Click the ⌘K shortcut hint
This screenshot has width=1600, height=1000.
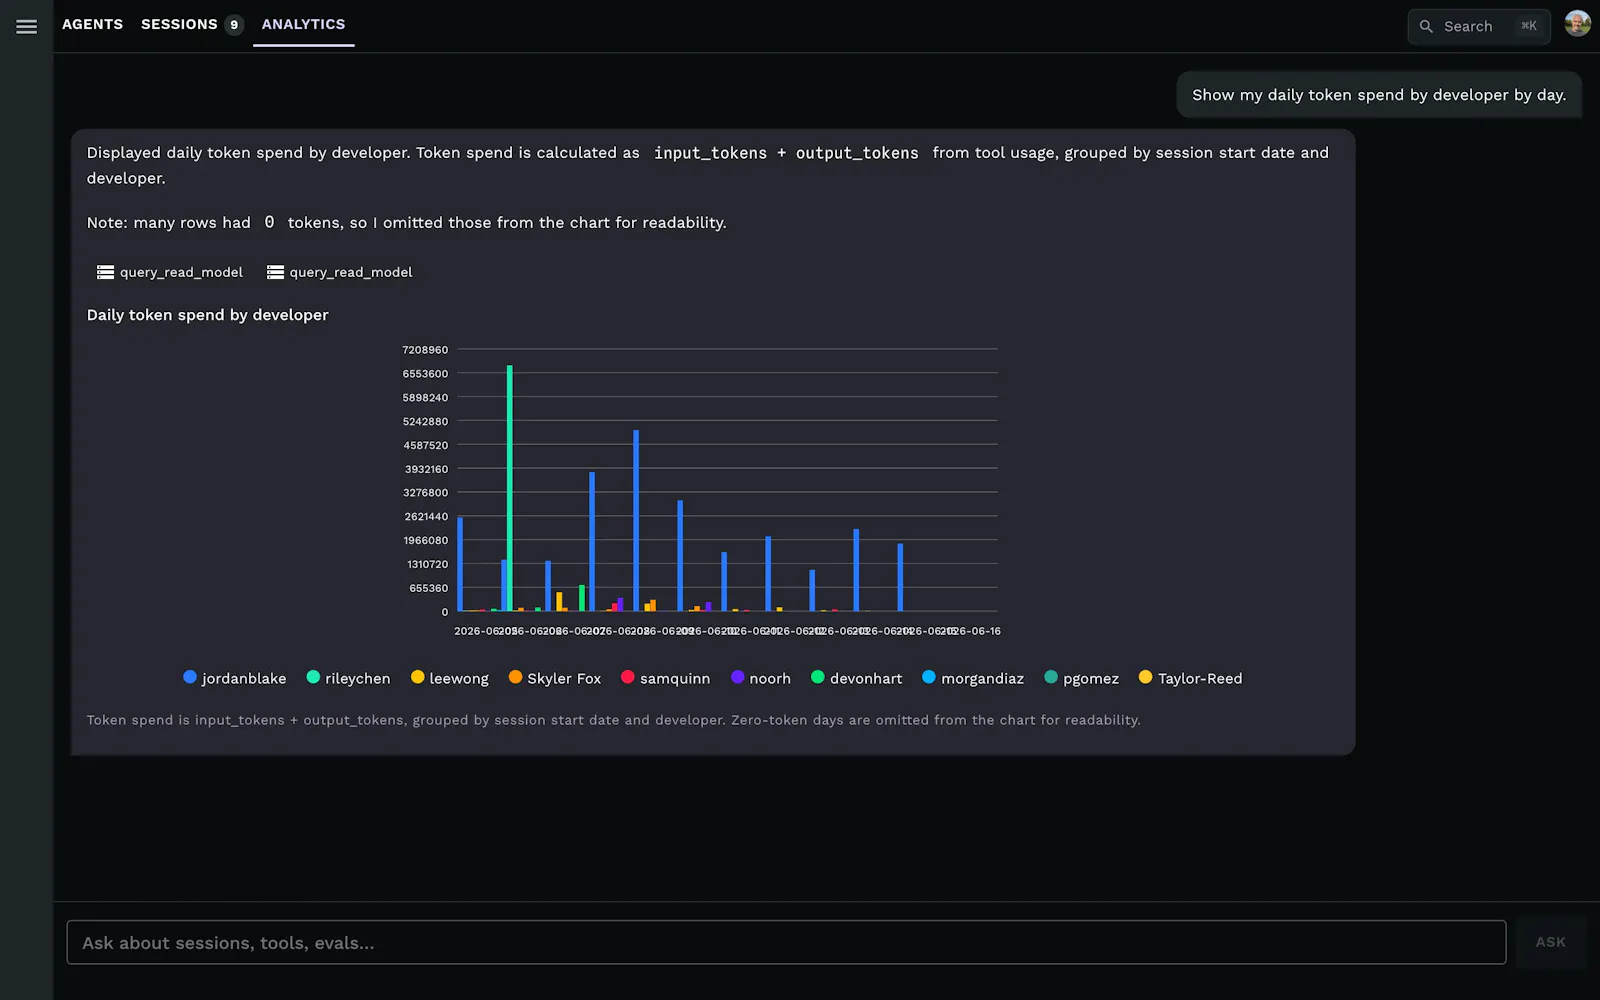1529,26
